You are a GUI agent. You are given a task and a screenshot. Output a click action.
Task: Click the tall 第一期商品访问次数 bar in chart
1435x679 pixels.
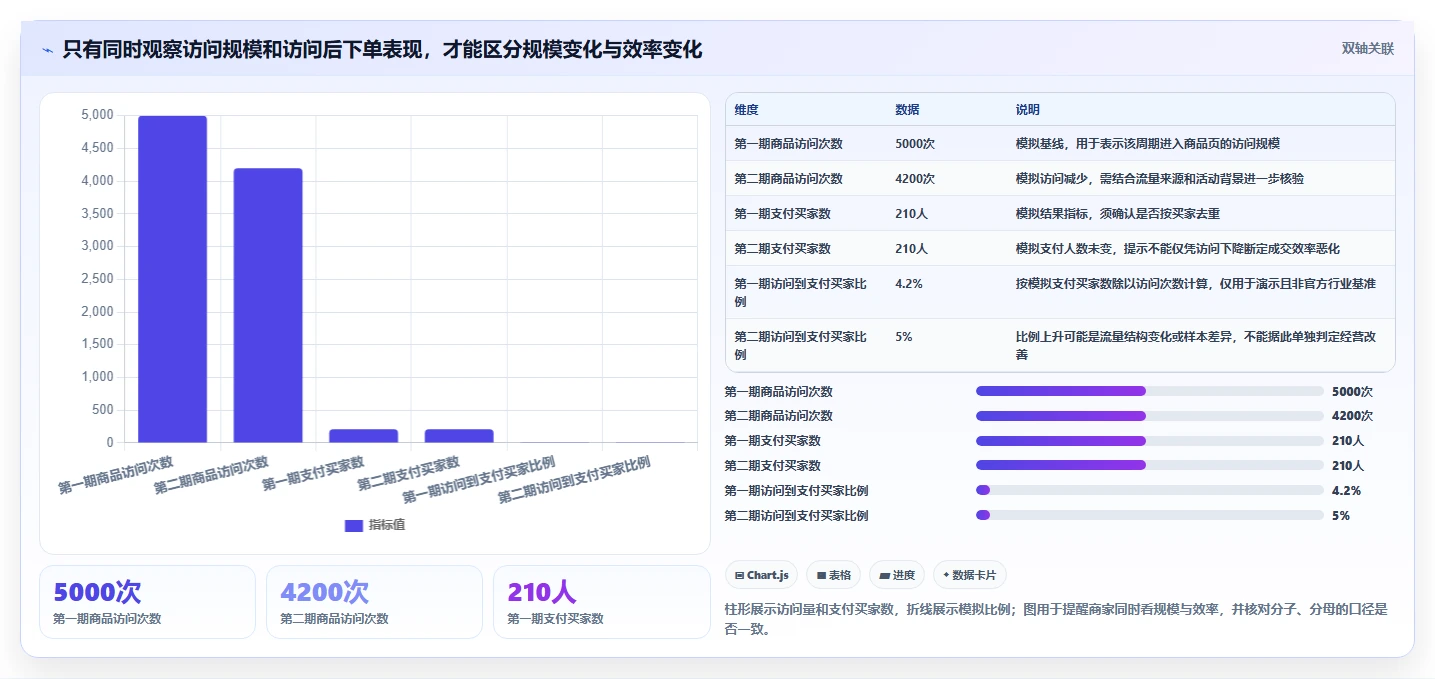tap(172, 279)
